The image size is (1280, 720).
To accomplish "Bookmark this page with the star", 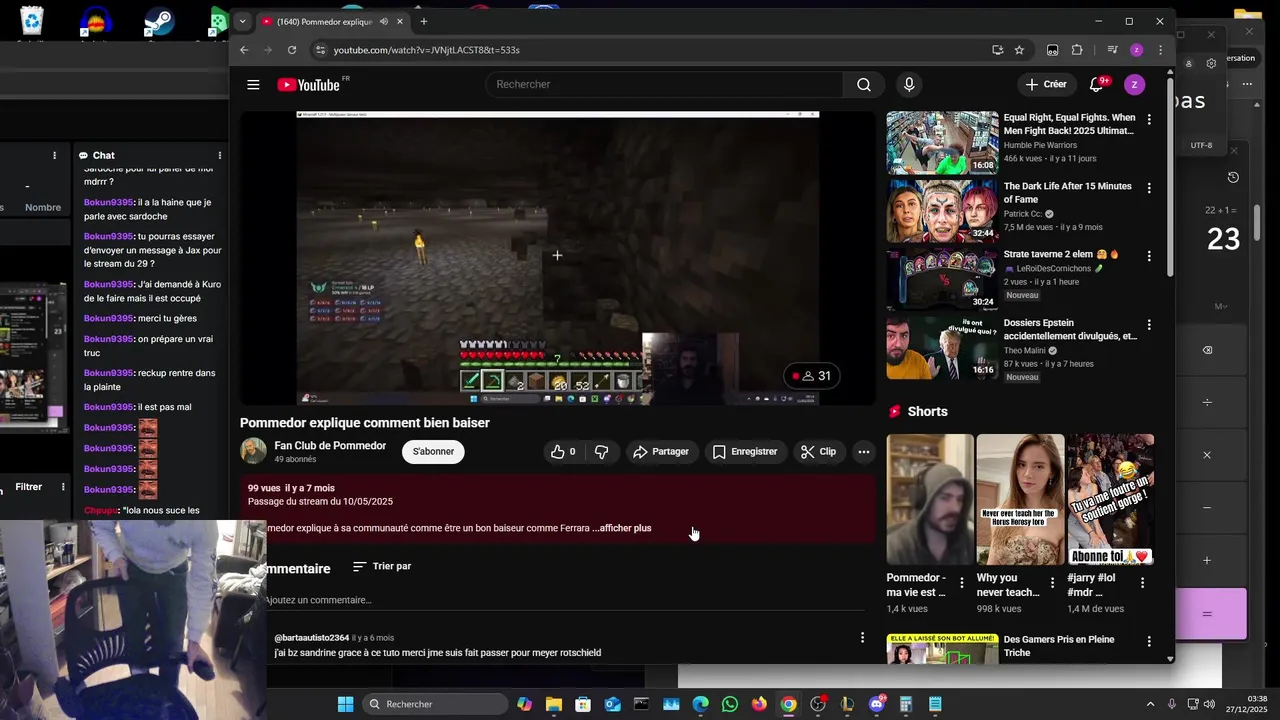I will (x=1019, y=50).
